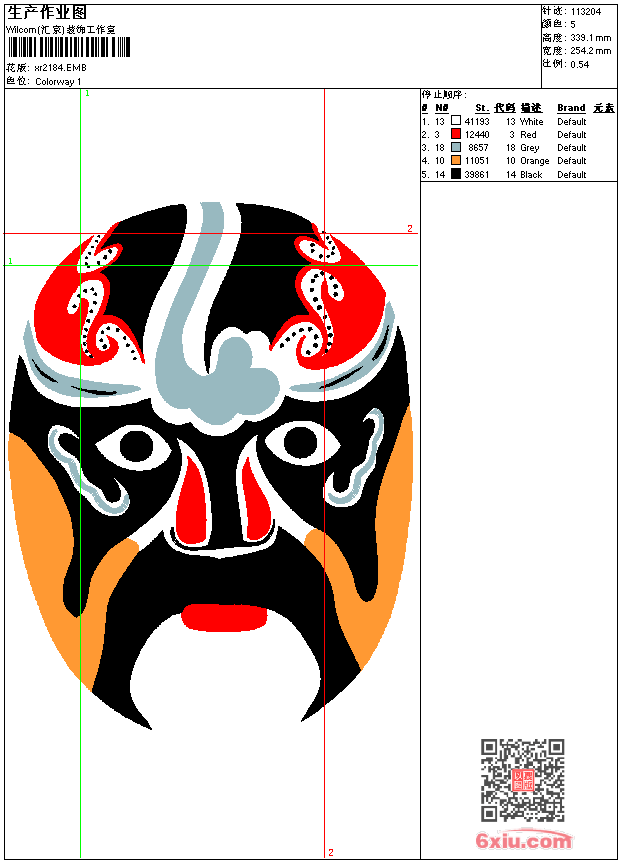The height and width of the screenshot is (860, 620).
Task: Click the opera mask embroidery design preview
Action: pos(210,465)
